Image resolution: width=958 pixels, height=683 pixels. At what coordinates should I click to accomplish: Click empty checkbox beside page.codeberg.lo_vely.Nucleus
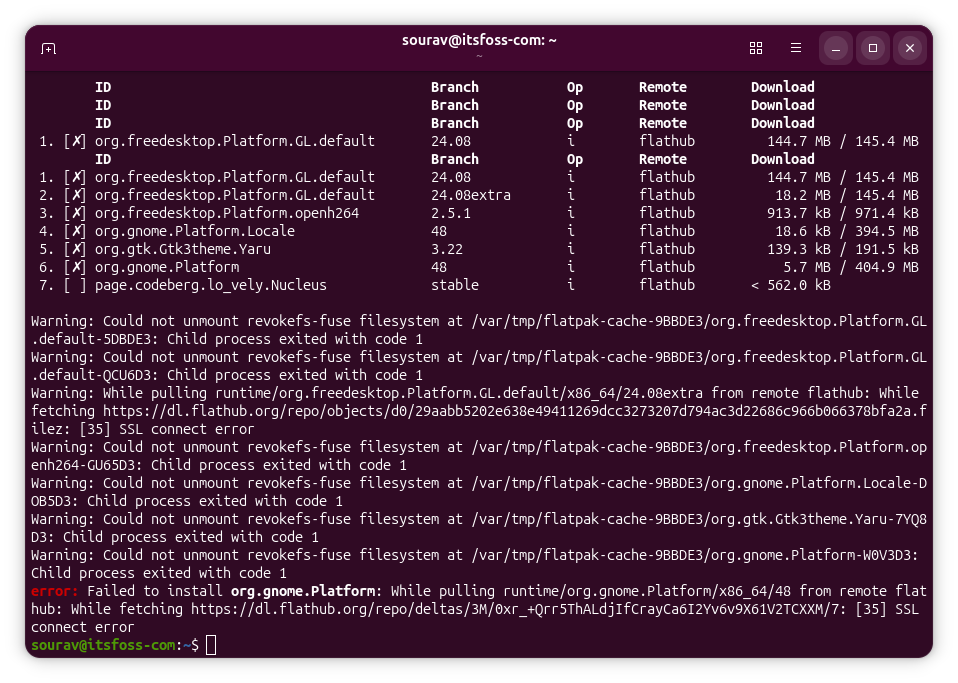click(x=75, y=285)
